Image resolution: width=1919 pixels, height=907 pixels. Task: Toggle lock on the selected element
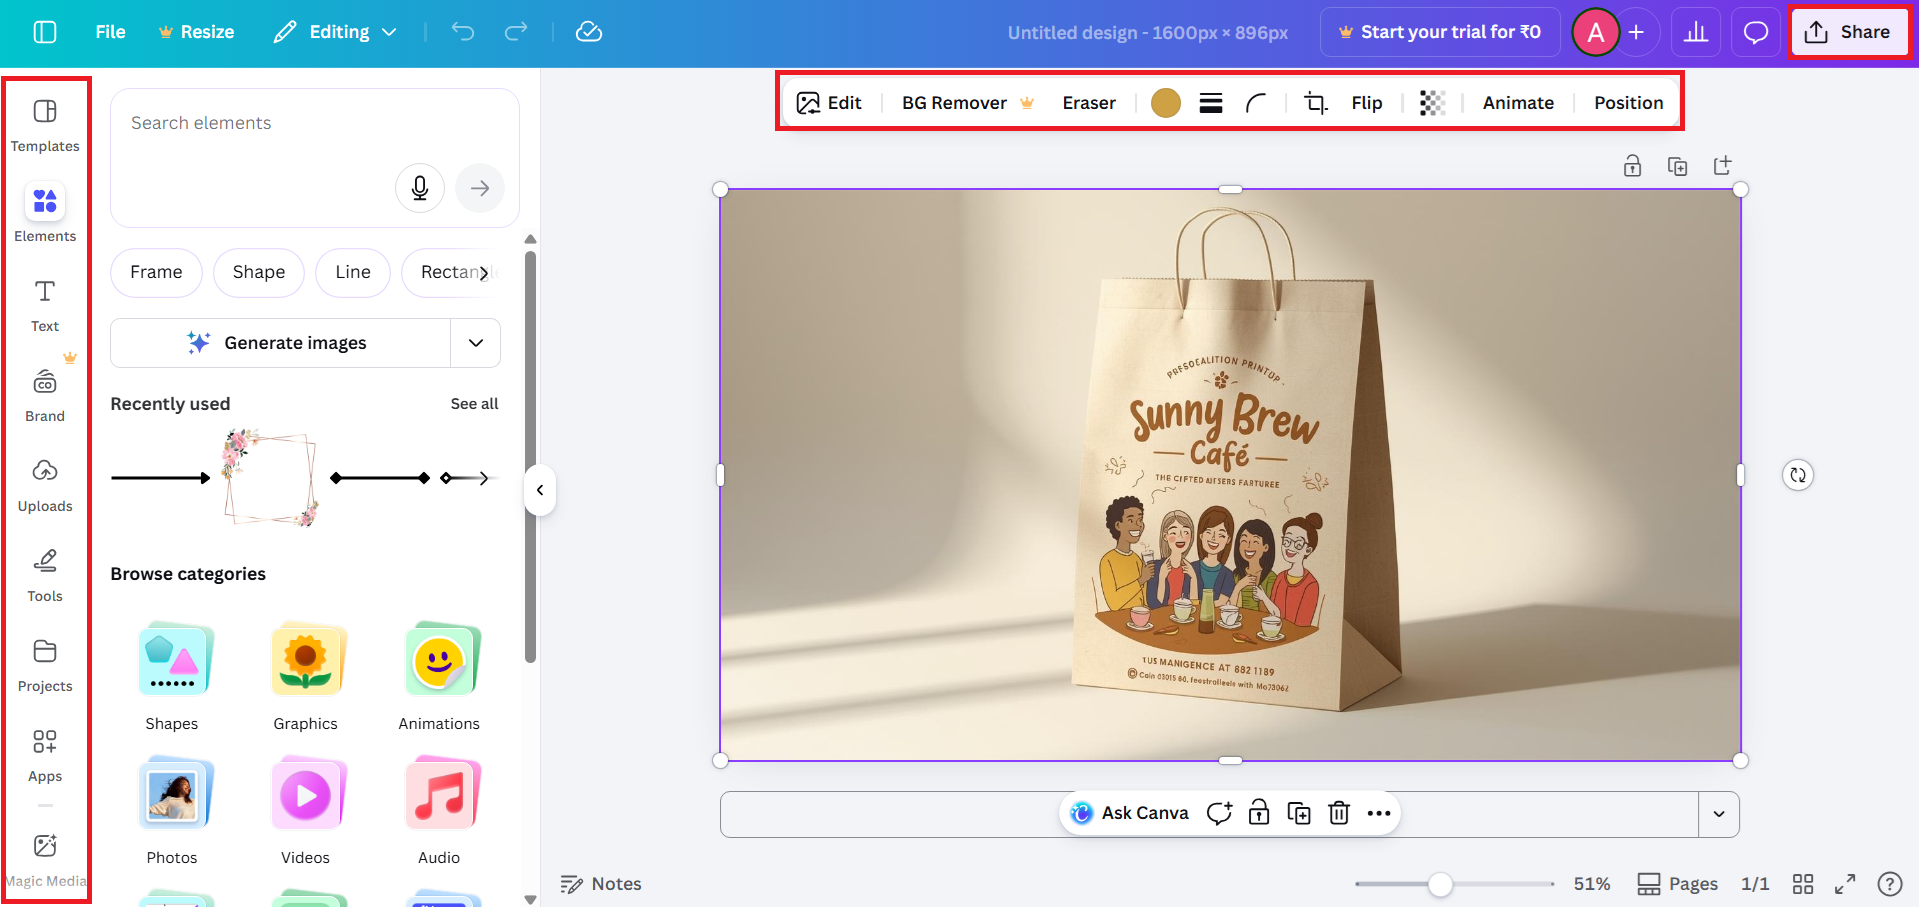point(1259,813)
